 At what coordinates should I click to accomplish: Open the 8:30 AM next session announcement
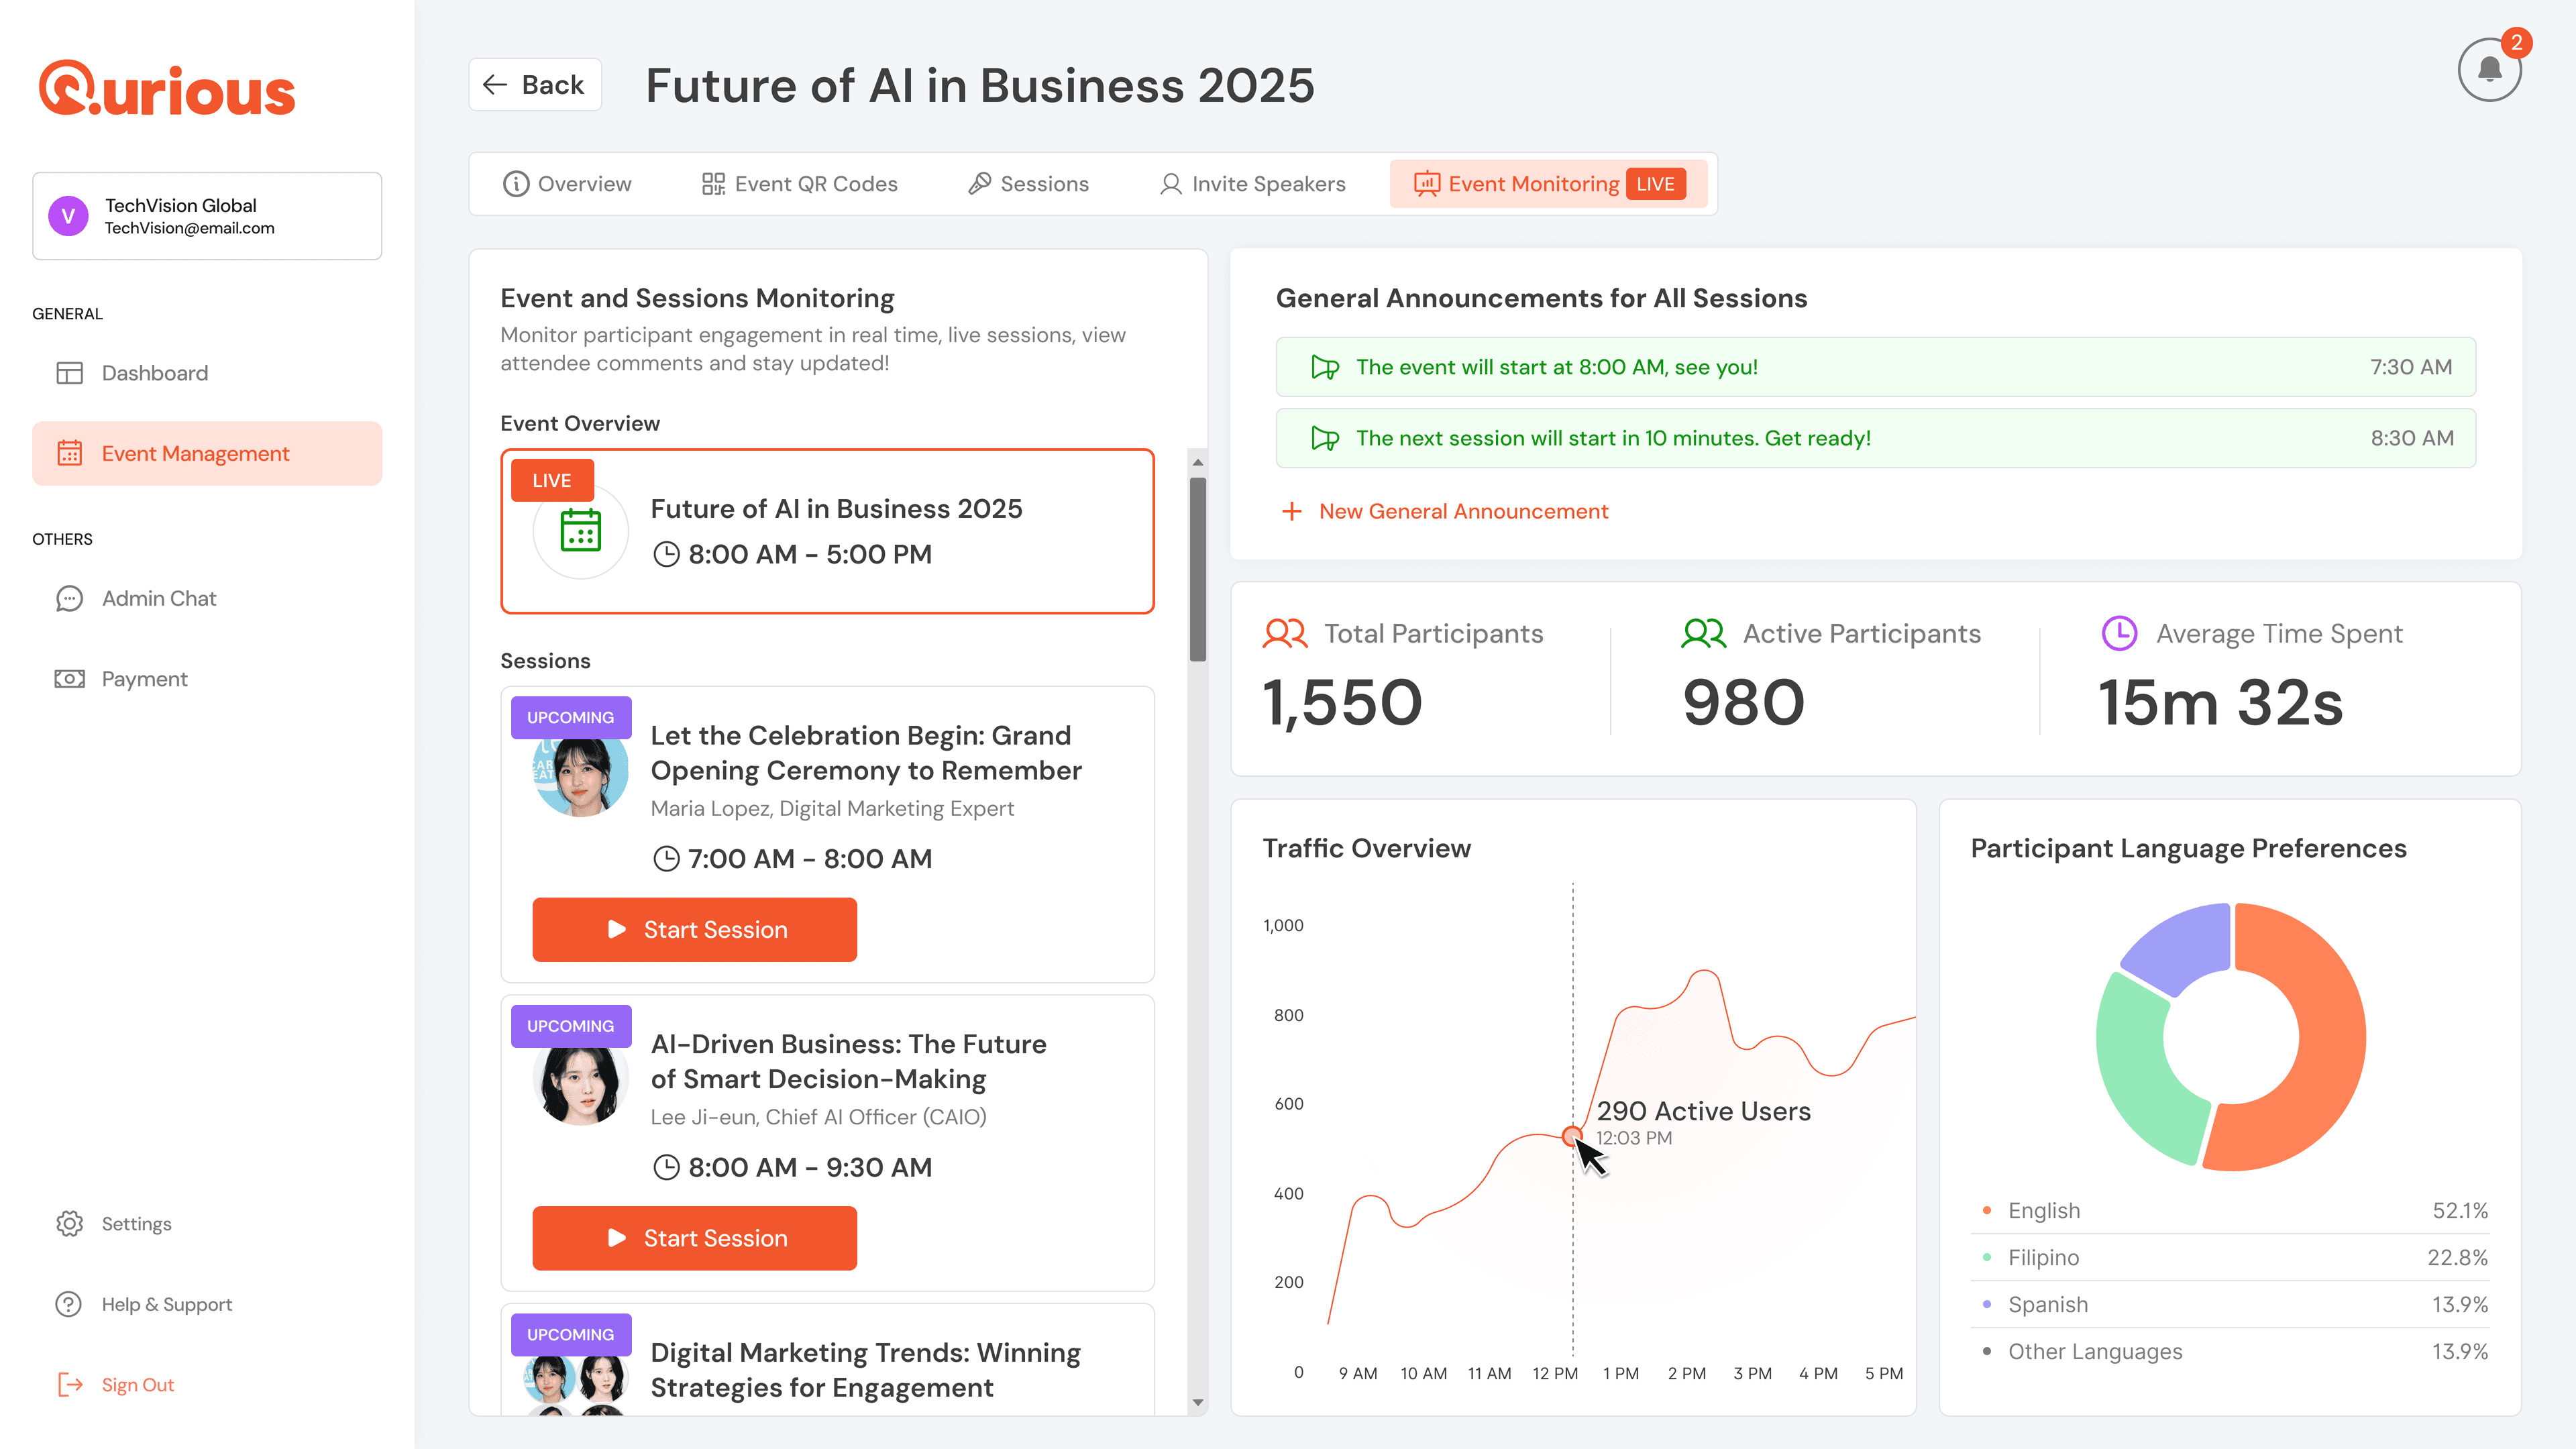pos(1876,438)
